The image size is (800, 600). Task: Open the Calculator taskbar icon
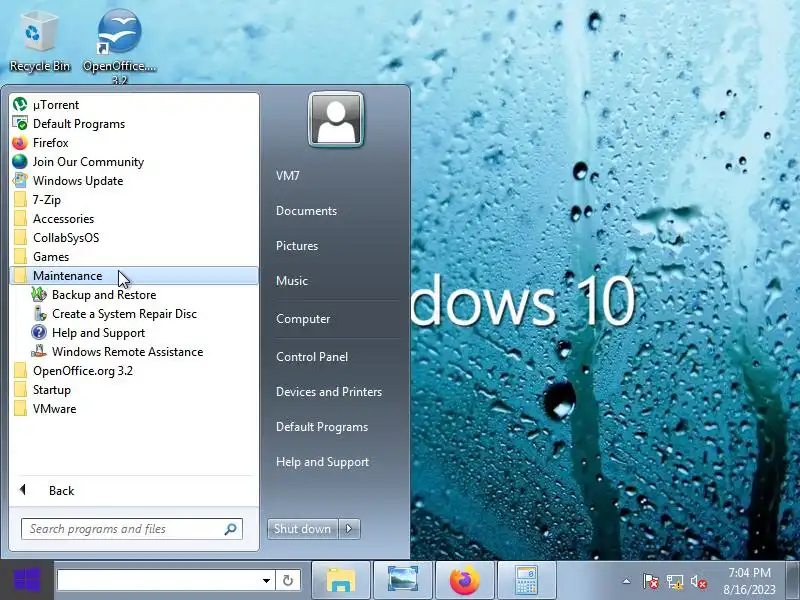coord(527,581)
